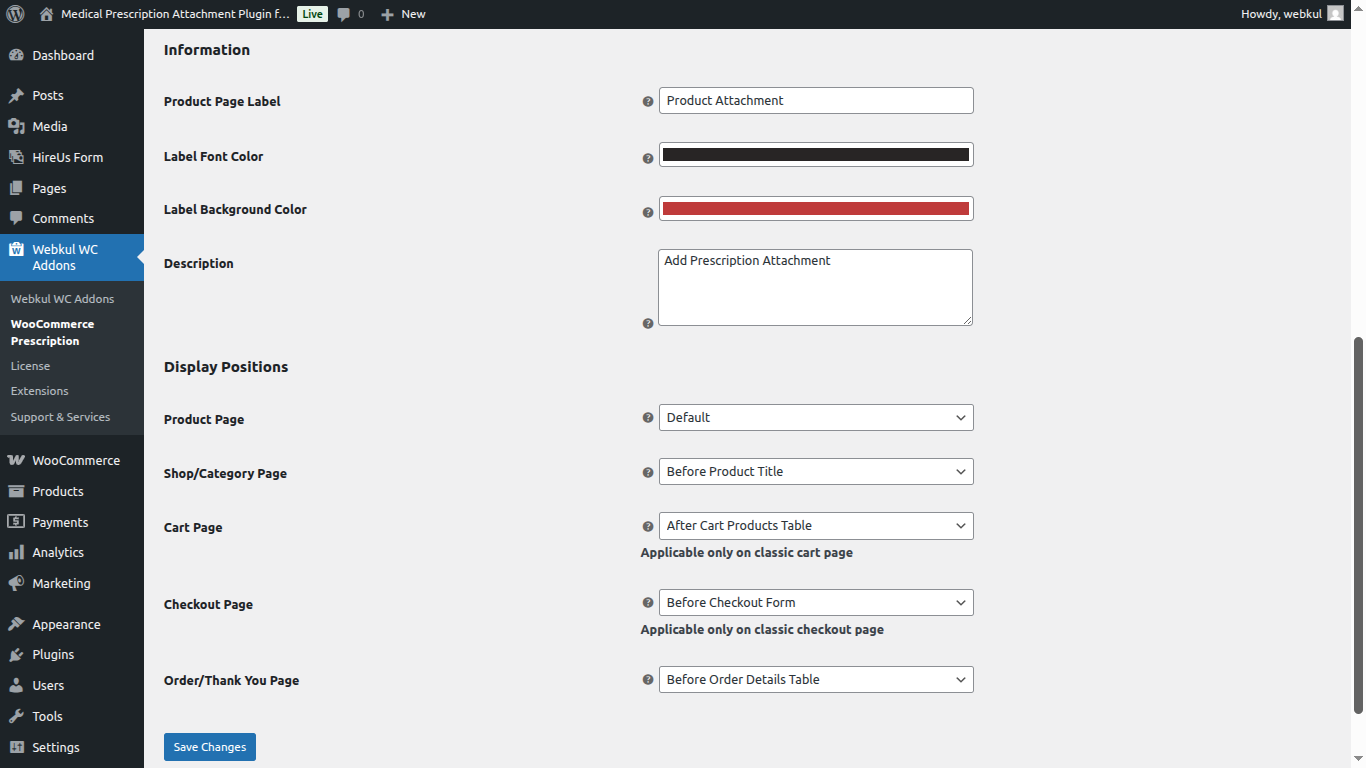Click the Live status badge
Viewport: 1366px width, 768px height.
tap(312, 14)
